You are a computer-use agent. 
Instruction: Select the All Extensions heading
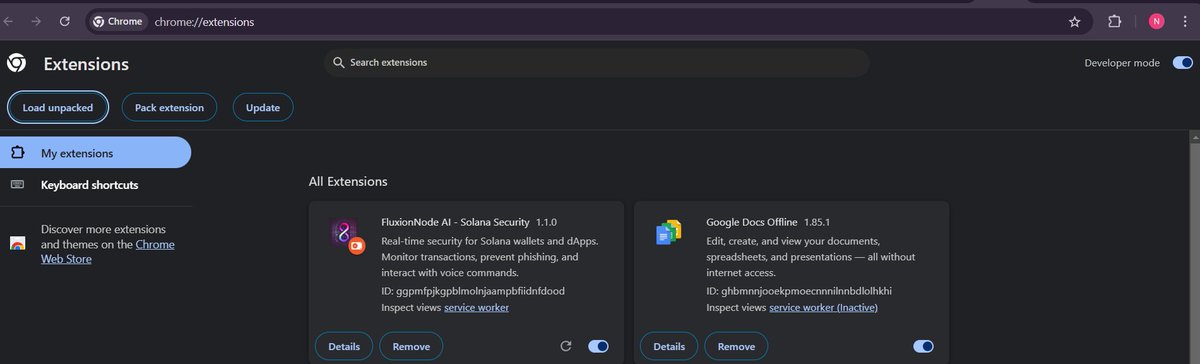(x=348, y=181)
